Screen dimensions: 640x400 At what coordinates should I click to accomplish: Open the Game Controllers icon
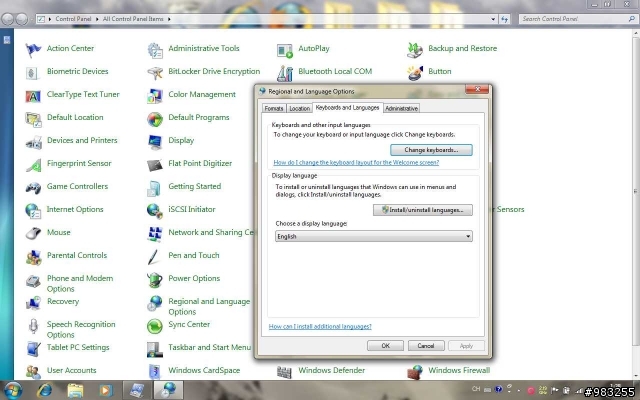[33, 188]
